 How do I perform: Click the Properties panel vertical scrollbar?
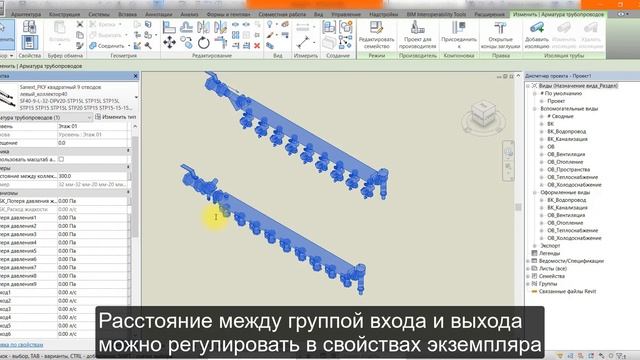point(135,187)
